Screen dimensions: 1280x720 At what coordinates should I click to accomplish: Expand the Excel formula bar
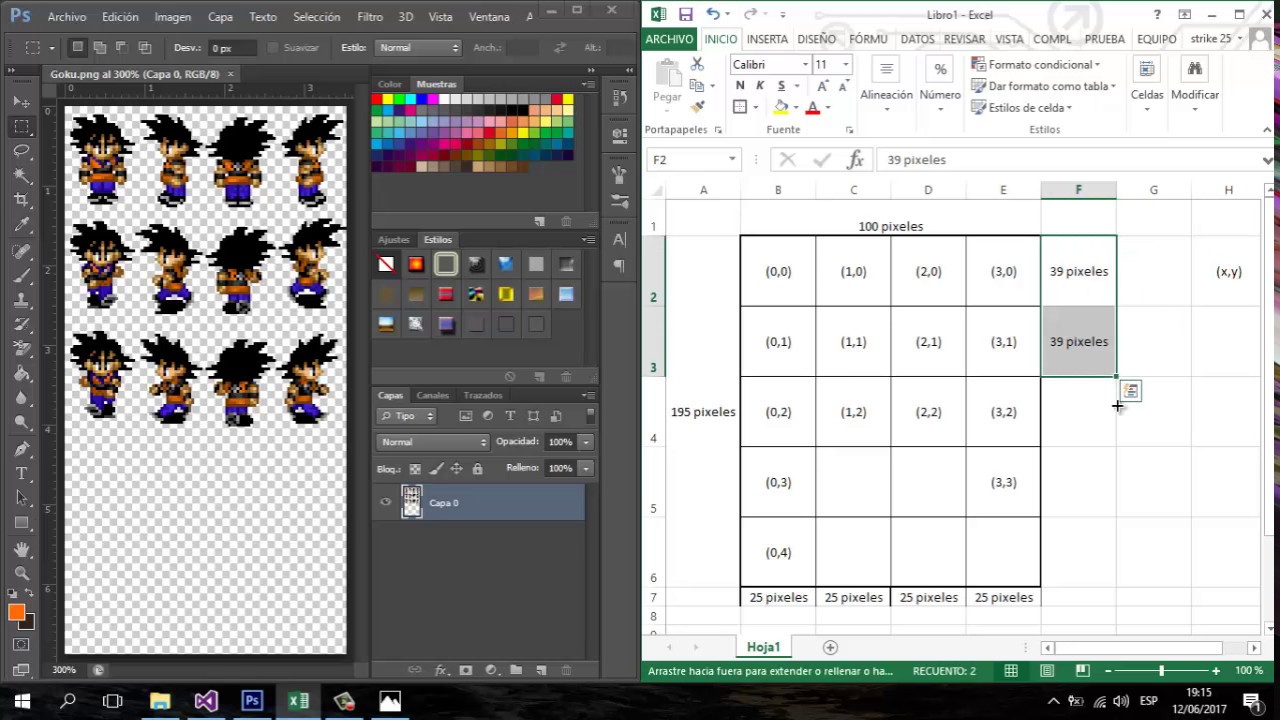(1267, 160)
